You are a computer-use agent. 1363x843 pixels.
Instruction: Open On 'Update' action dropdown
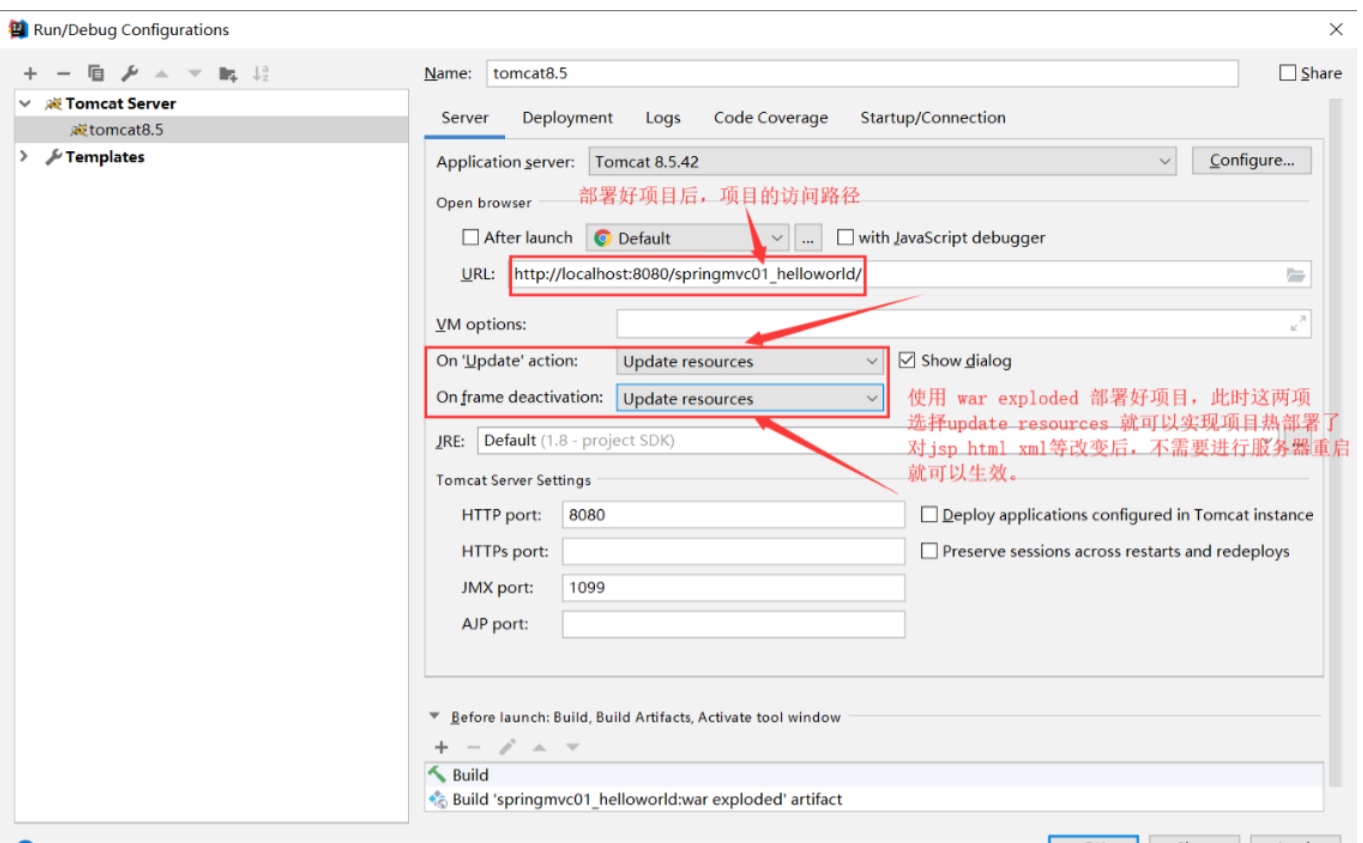750,361
